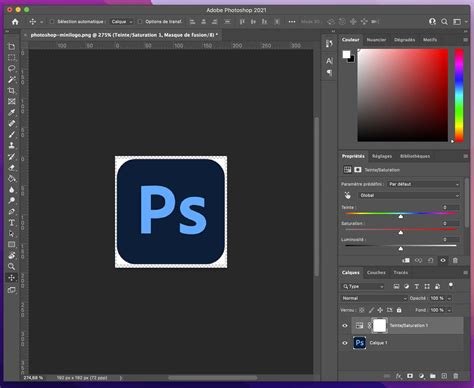Click the fx layer style icon
Image resolution: width=474 pixels, height=388 pixels.
[399, 376]
